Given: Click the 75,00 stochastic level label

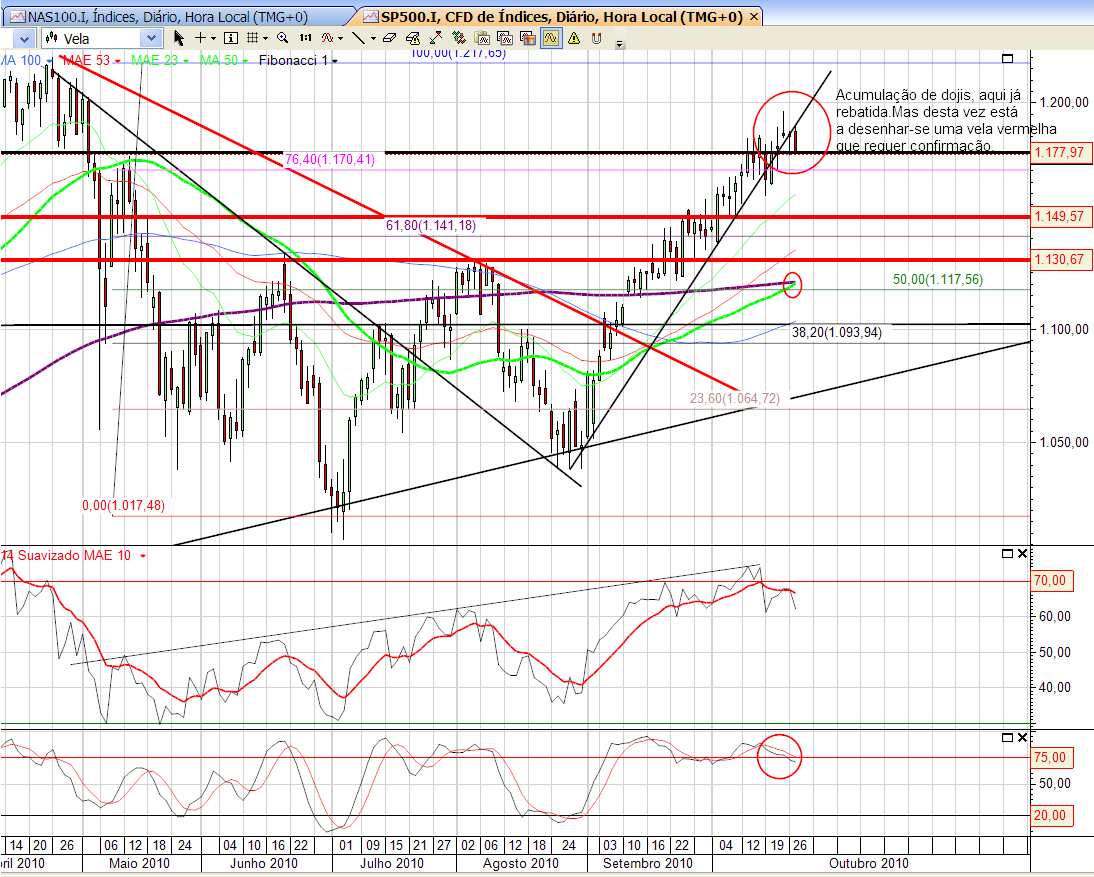Looking at the screenshot, I should click(x=1051, y=758).
